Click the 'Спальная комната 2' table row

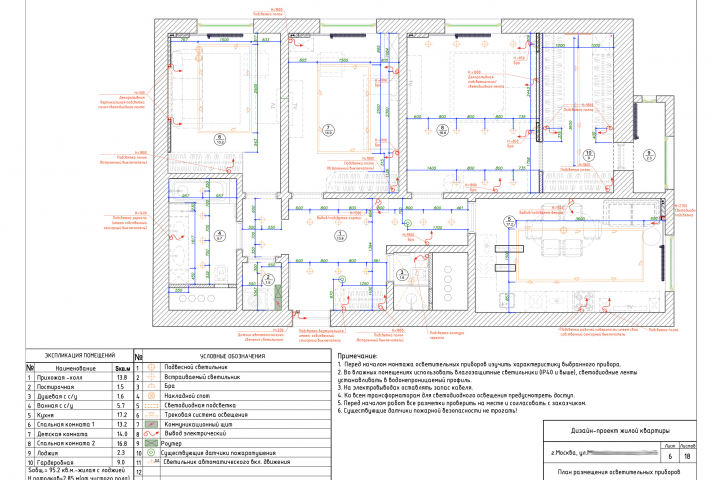click(79, 443)
